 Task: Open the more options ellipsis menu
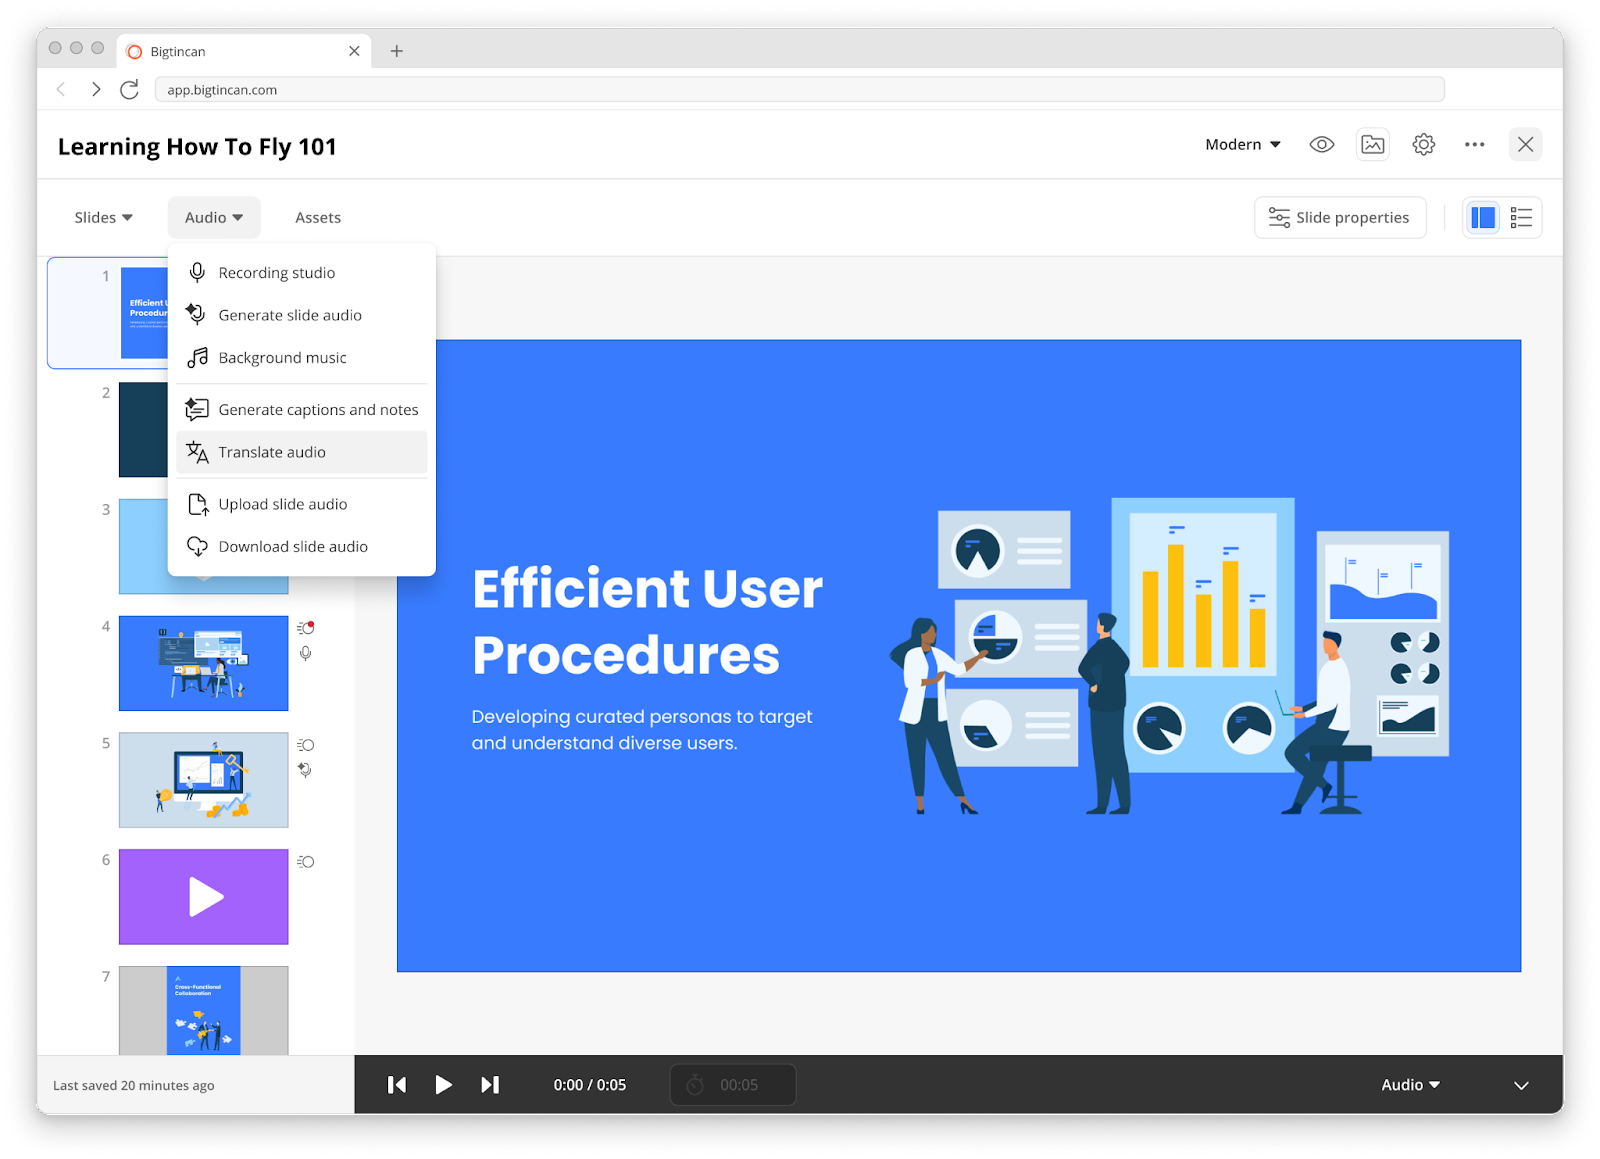1474,144
